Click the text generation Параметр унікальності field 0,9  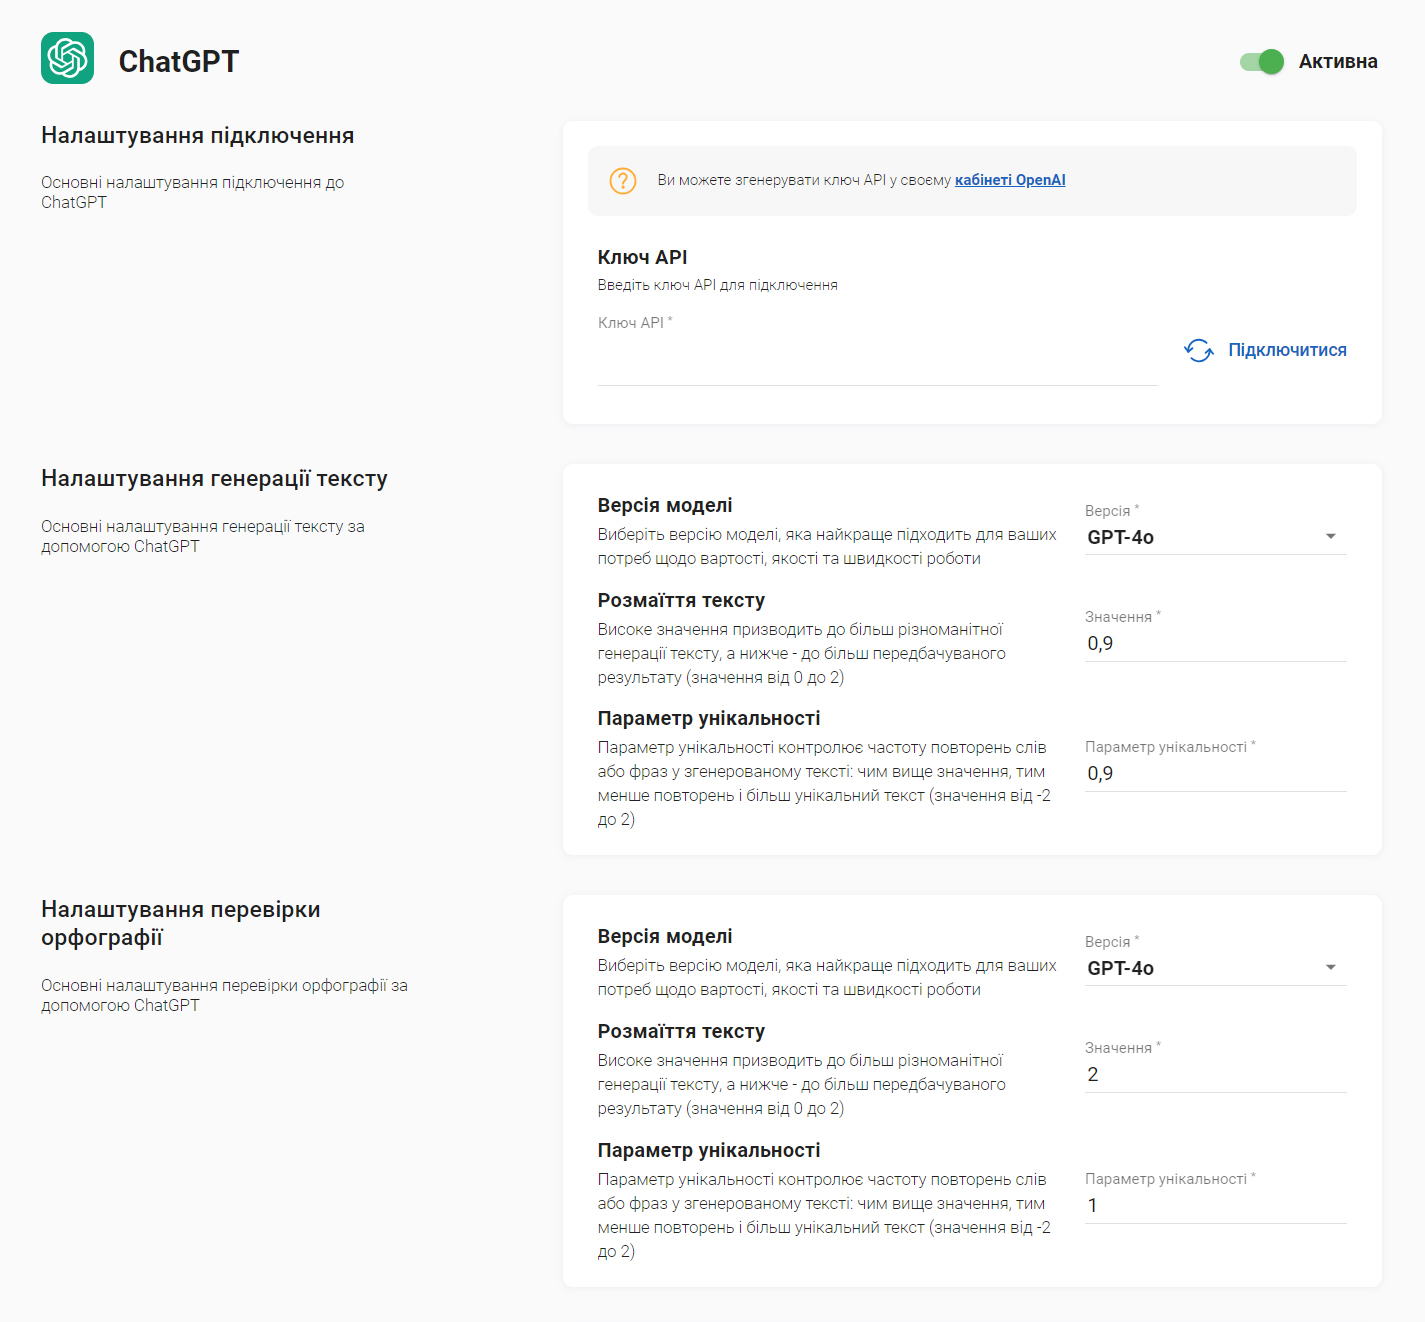[x=1216, y=773]
